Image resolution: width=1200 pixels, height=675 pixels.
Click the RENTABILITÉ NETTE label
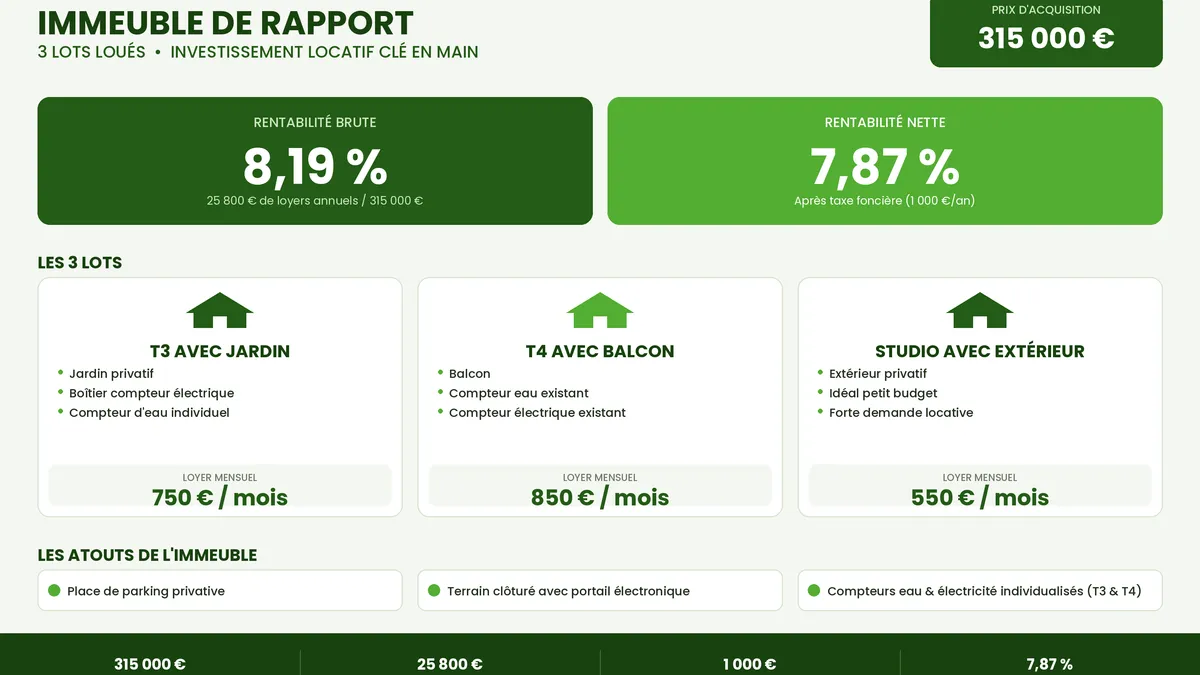[x=885, y=123]
